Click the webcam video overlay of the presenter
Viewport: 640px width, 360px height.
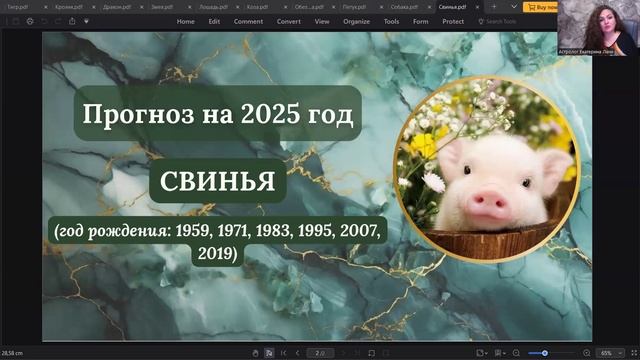coord(598,28)
